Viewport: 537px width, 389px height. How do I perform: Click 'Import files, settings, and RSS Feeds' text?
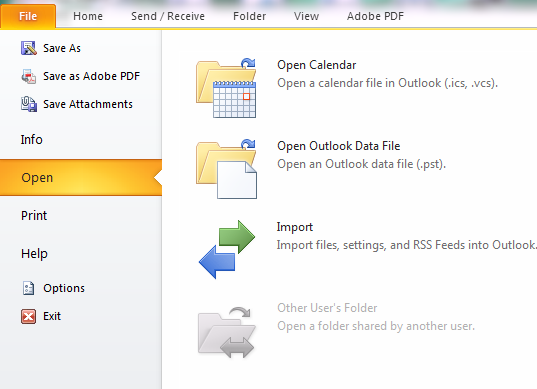406,245
